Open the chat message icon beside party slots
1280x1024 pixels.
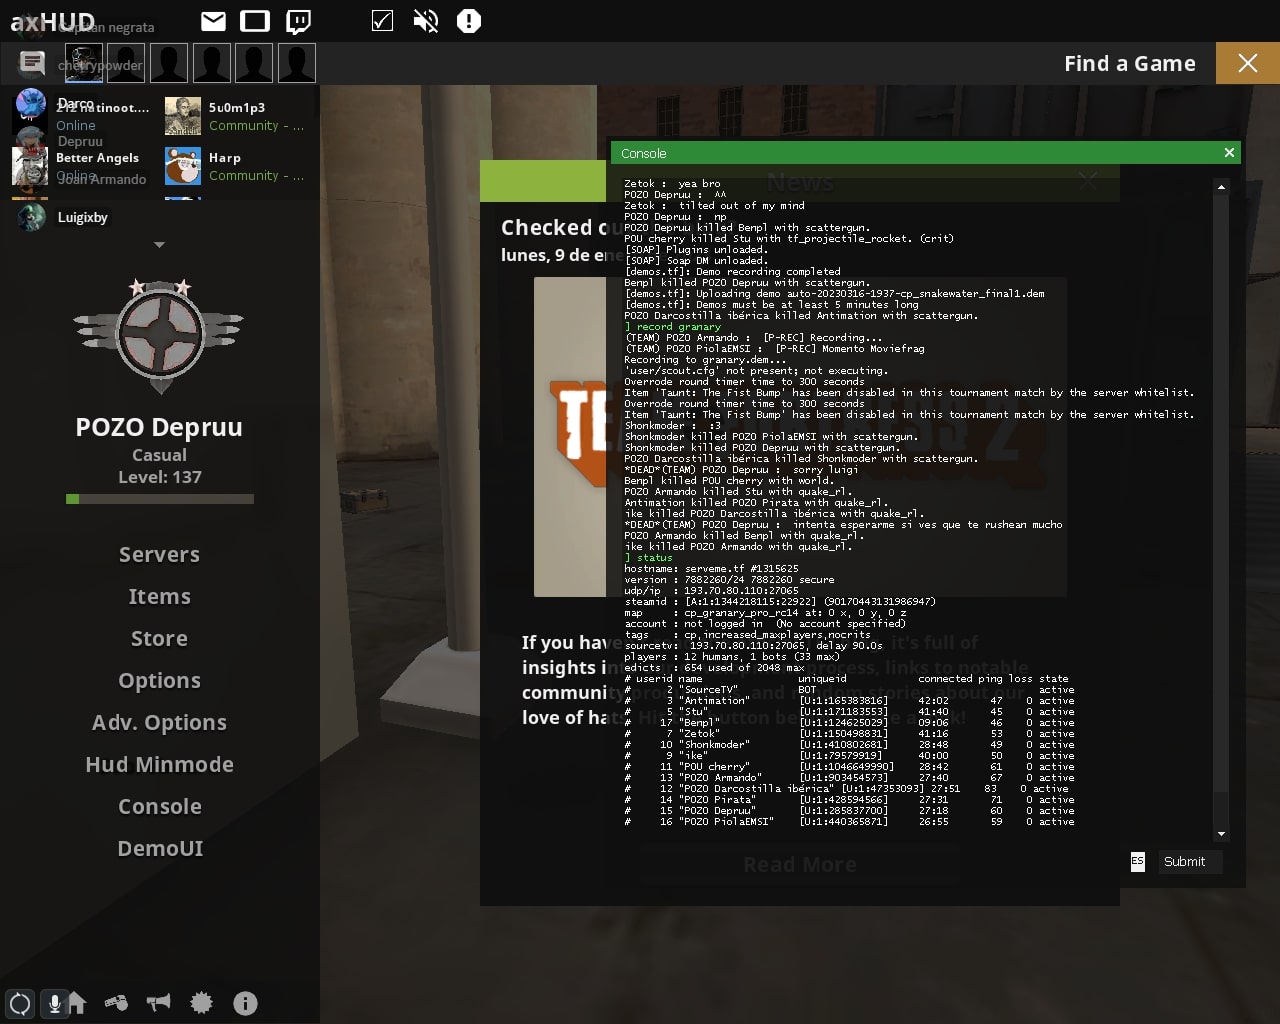pyautogui.click(x=32, y=63)
